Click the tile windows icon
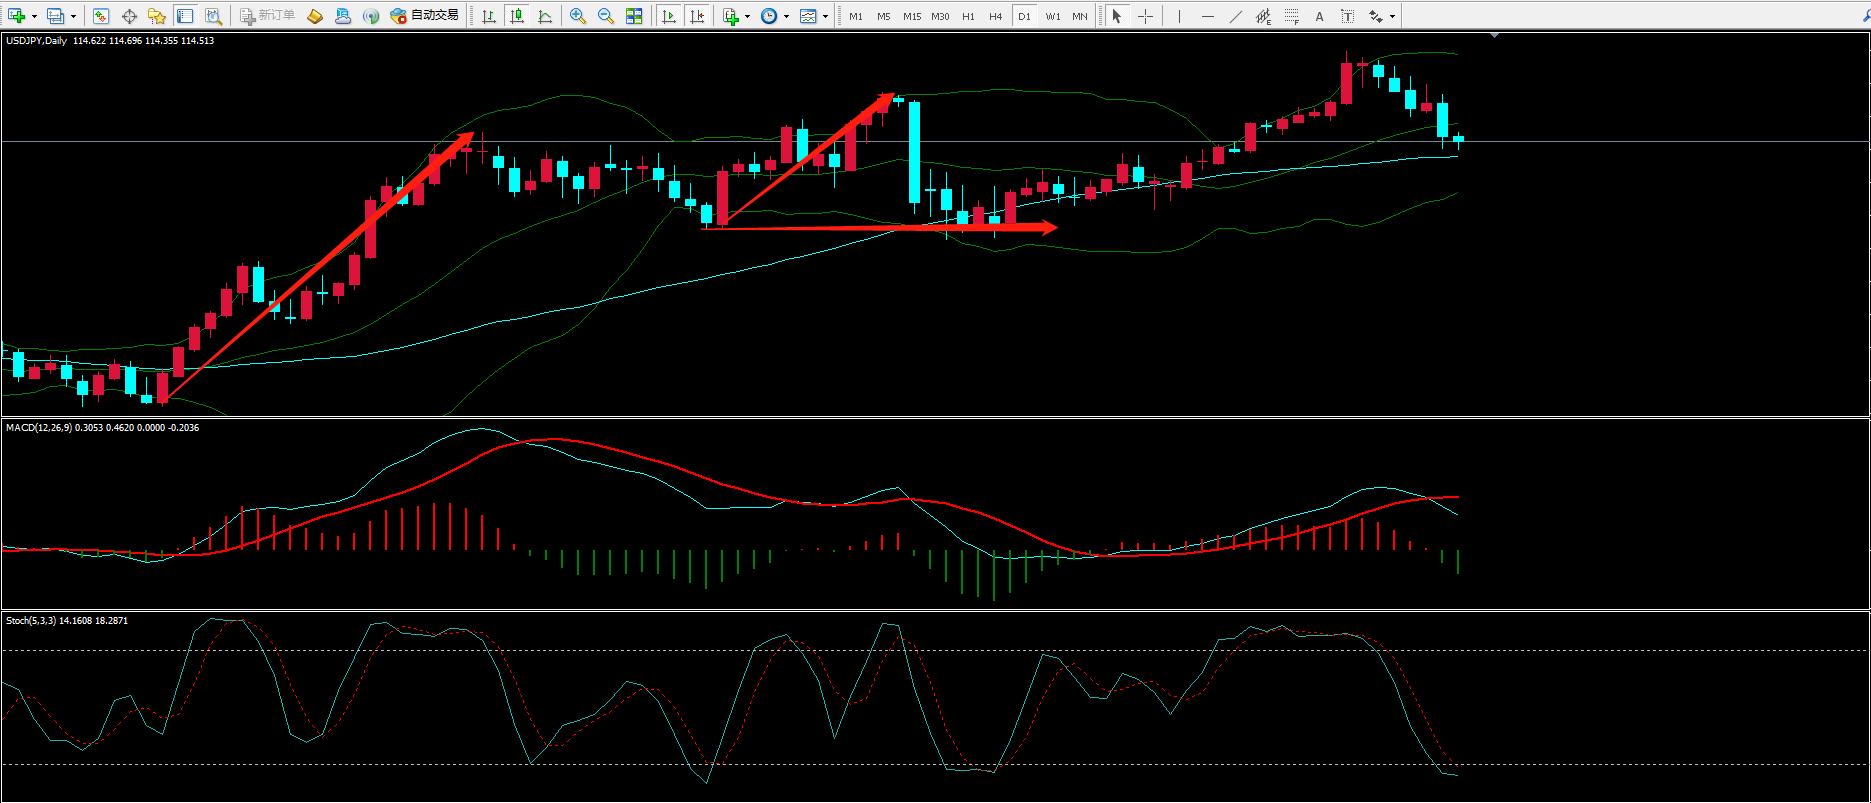 pos(633,16)
